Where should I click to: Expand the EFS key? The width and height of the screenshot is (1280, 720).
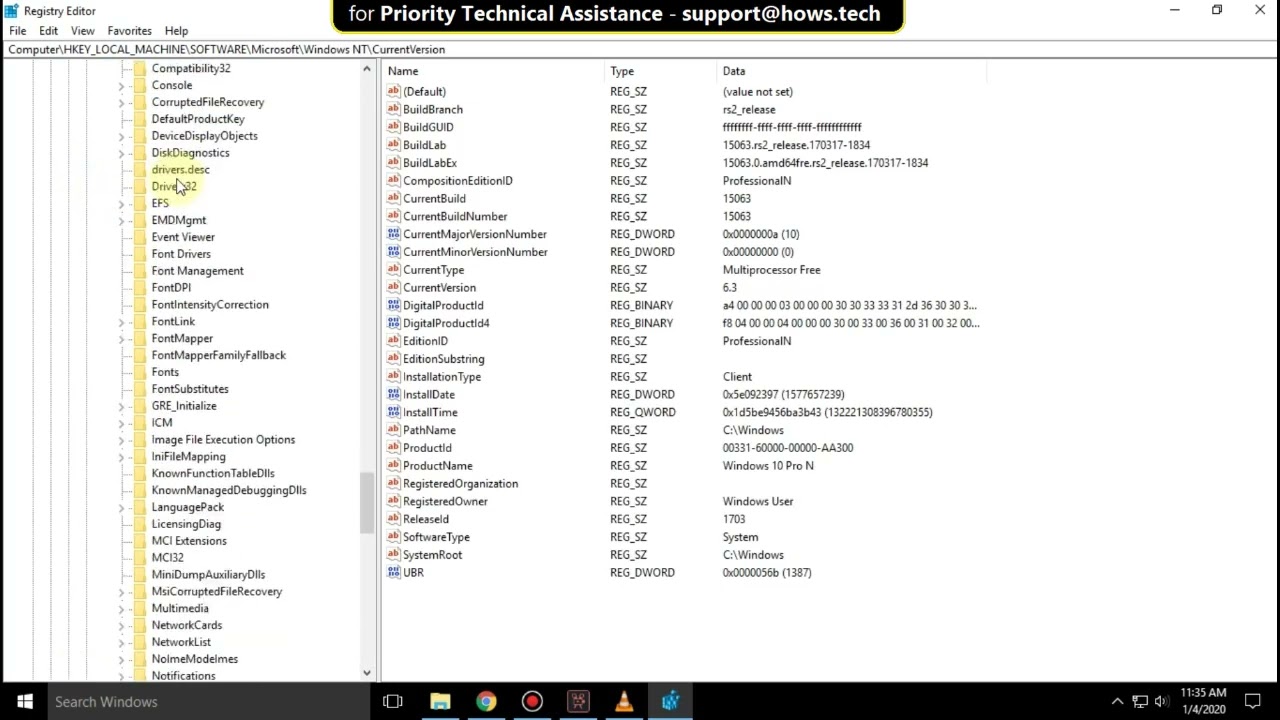point(122,203)
